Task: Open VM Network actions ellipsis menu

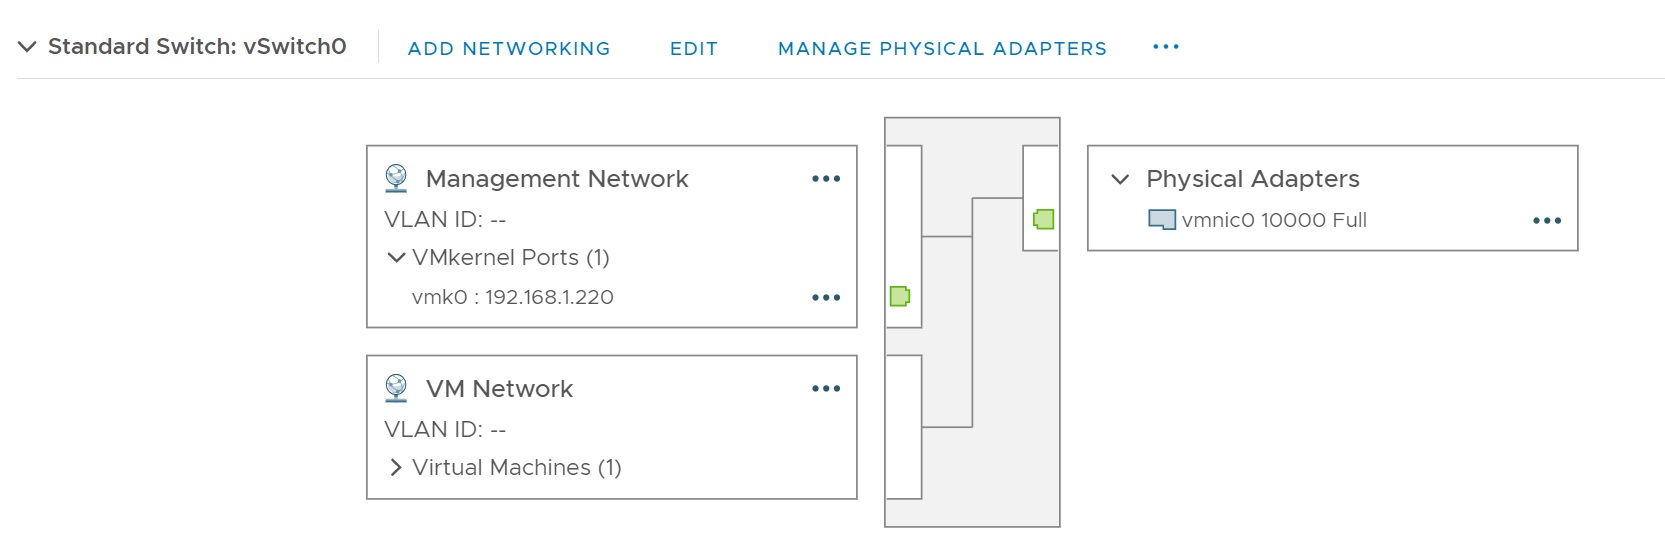Action: [x=826, y=389]
